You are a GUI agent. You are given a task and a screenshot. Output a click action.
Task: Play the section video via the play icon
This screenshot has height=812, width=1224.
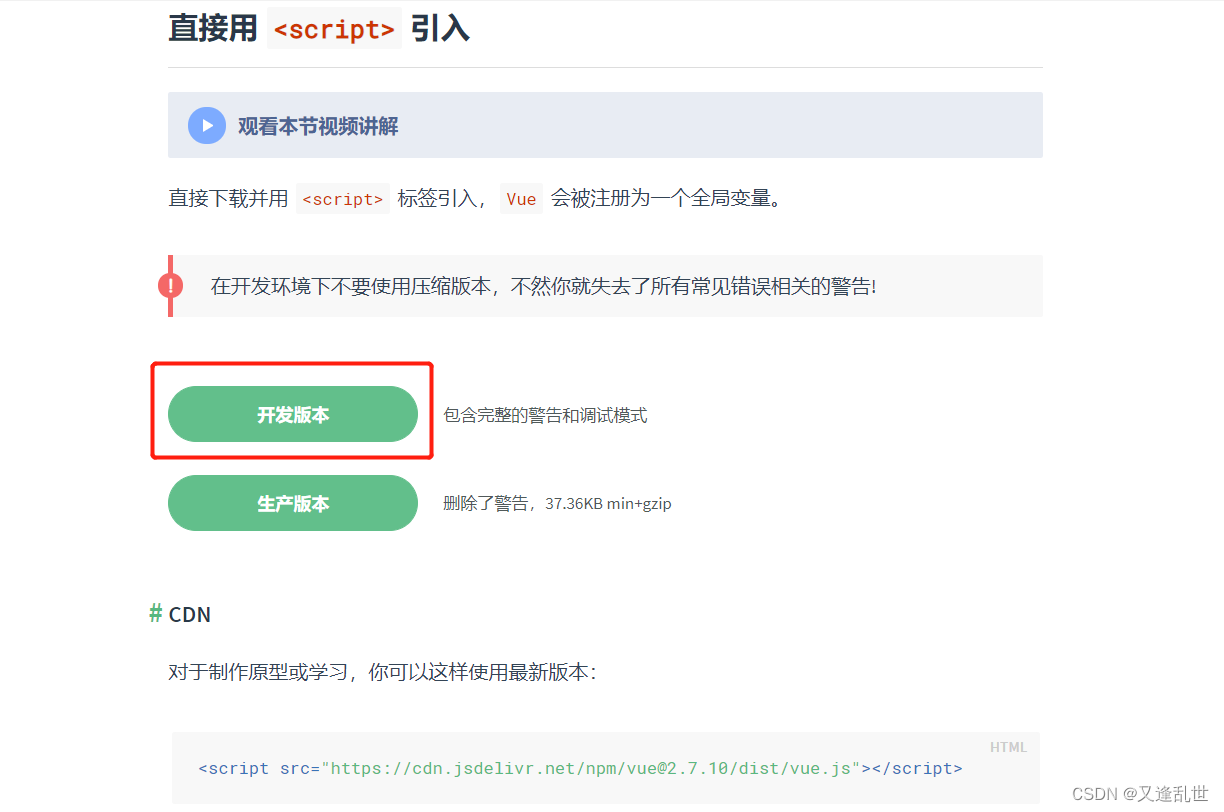206,124
